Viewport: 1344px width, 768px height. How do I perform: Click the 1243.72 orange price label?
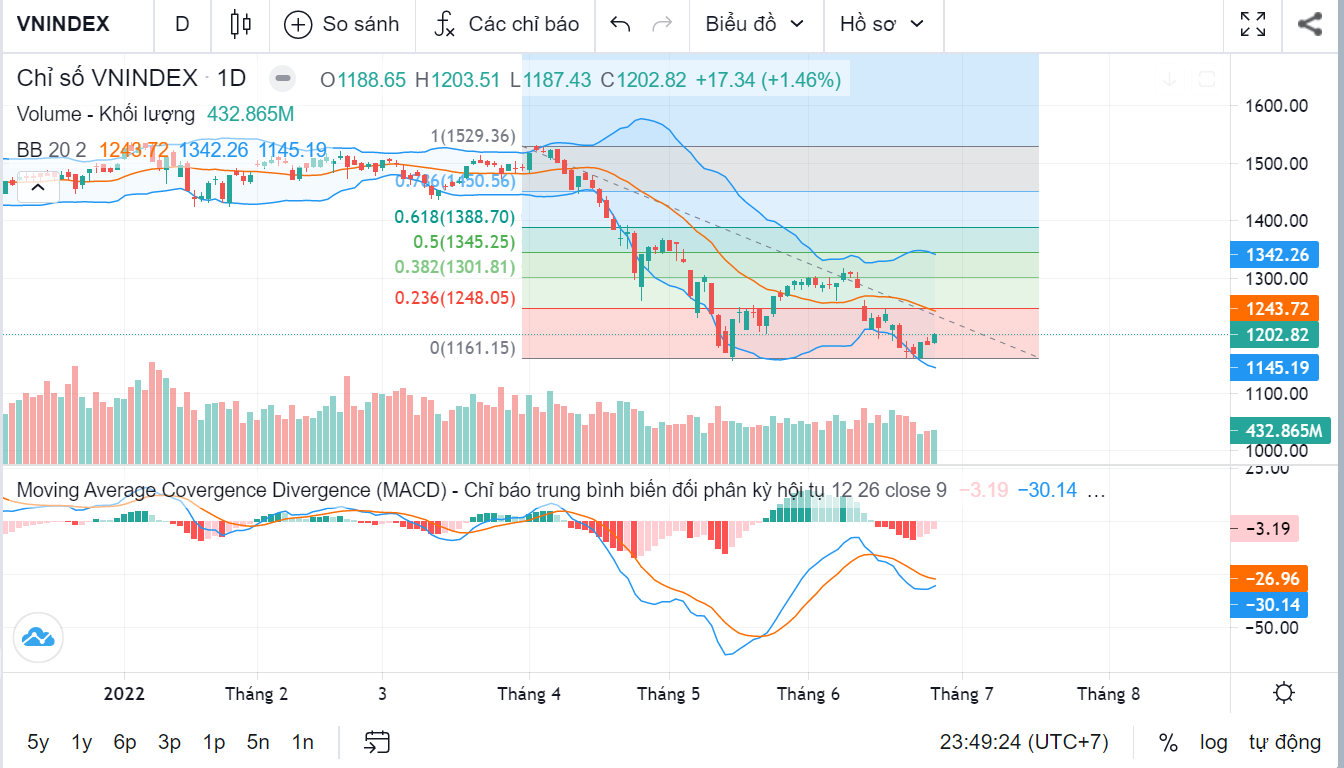point(1276,308)
